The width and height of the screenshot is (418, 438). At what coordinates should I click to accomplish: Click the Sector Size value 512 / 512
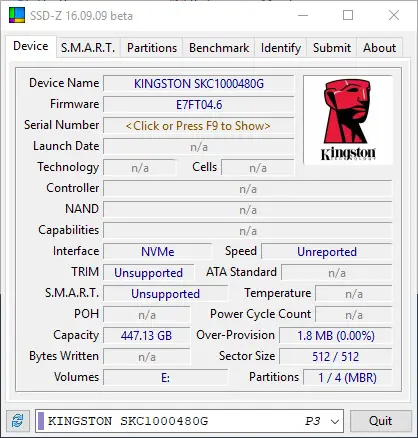coord(336,357)
